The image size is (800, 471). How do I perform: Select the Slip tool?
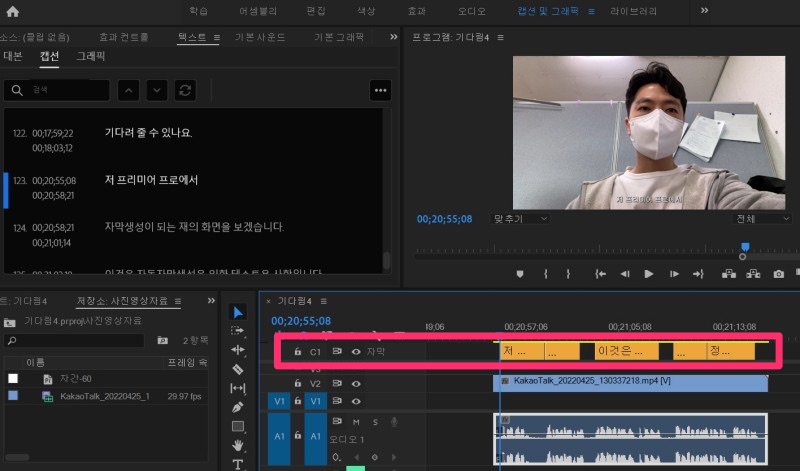238,388
